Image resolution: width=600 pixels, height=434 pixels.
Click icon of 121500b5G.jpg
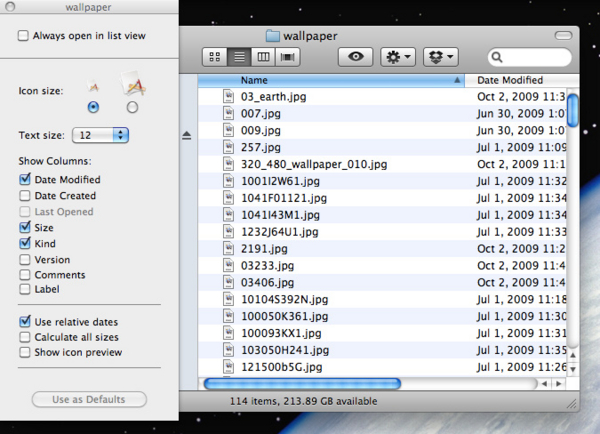228,367
